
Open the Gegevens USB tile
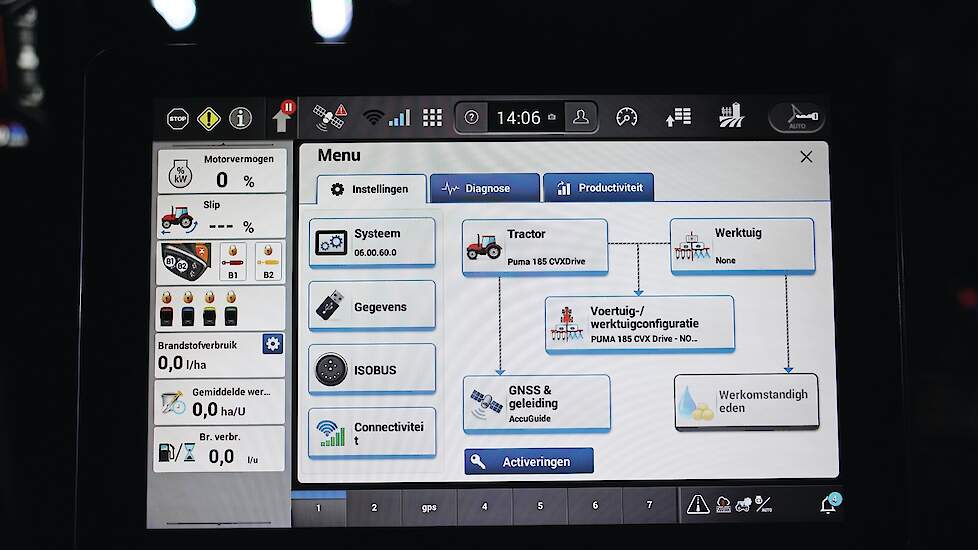pyautogui.click(x=372, y=306)
